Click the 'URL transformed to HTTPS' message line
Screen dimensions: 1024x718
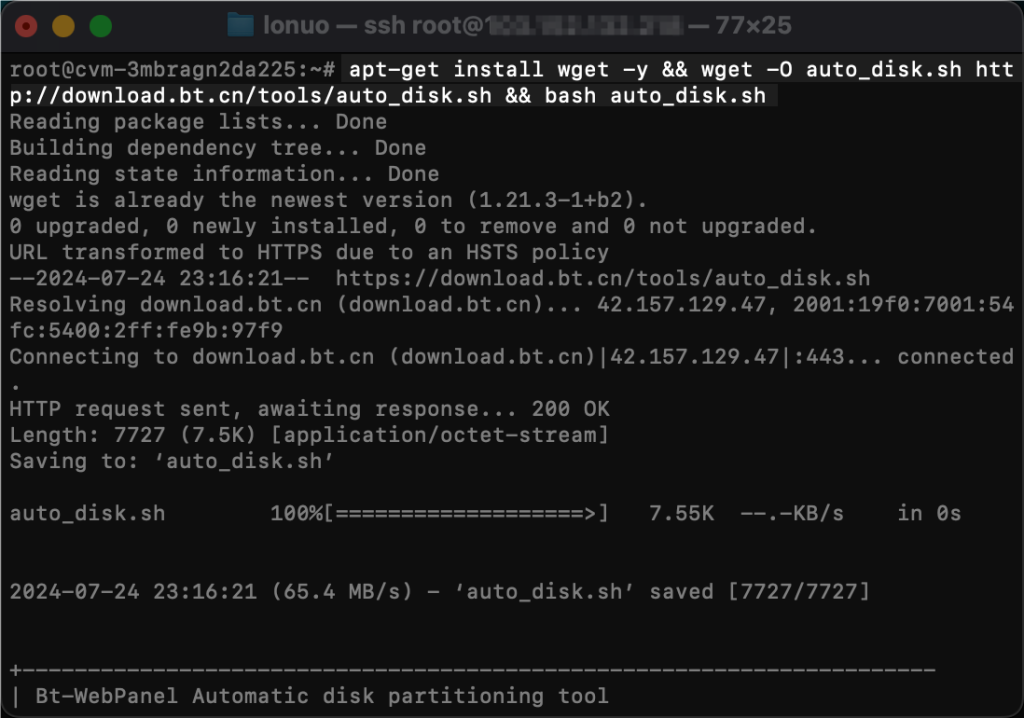point(308,252)
